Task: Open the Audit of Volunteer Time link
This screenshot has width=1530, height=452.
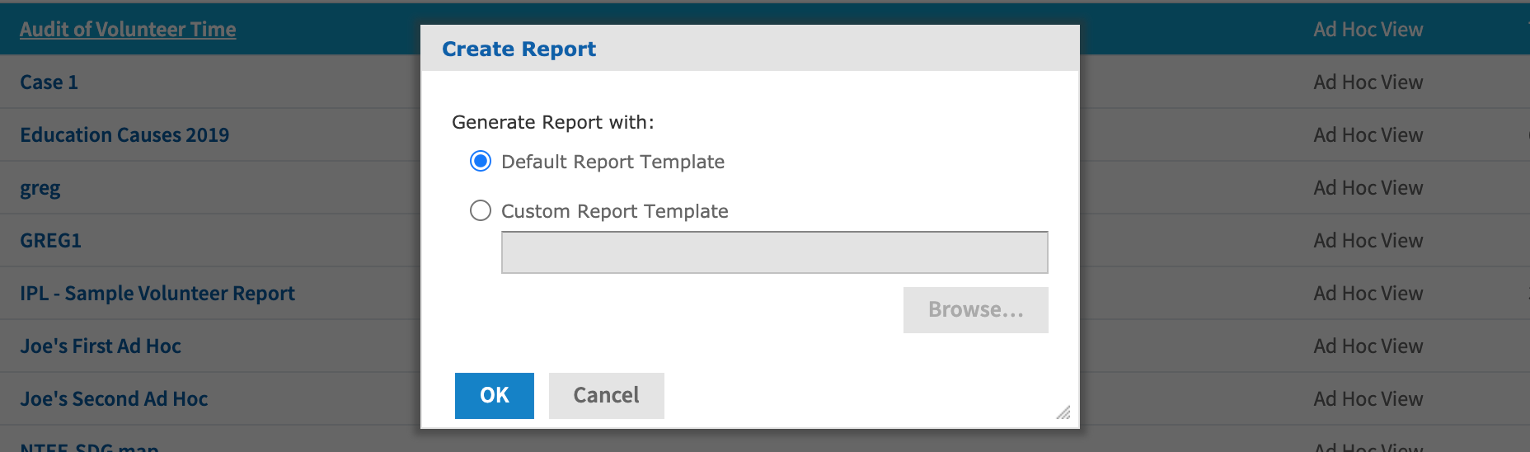Action: [x=128, y=29]
